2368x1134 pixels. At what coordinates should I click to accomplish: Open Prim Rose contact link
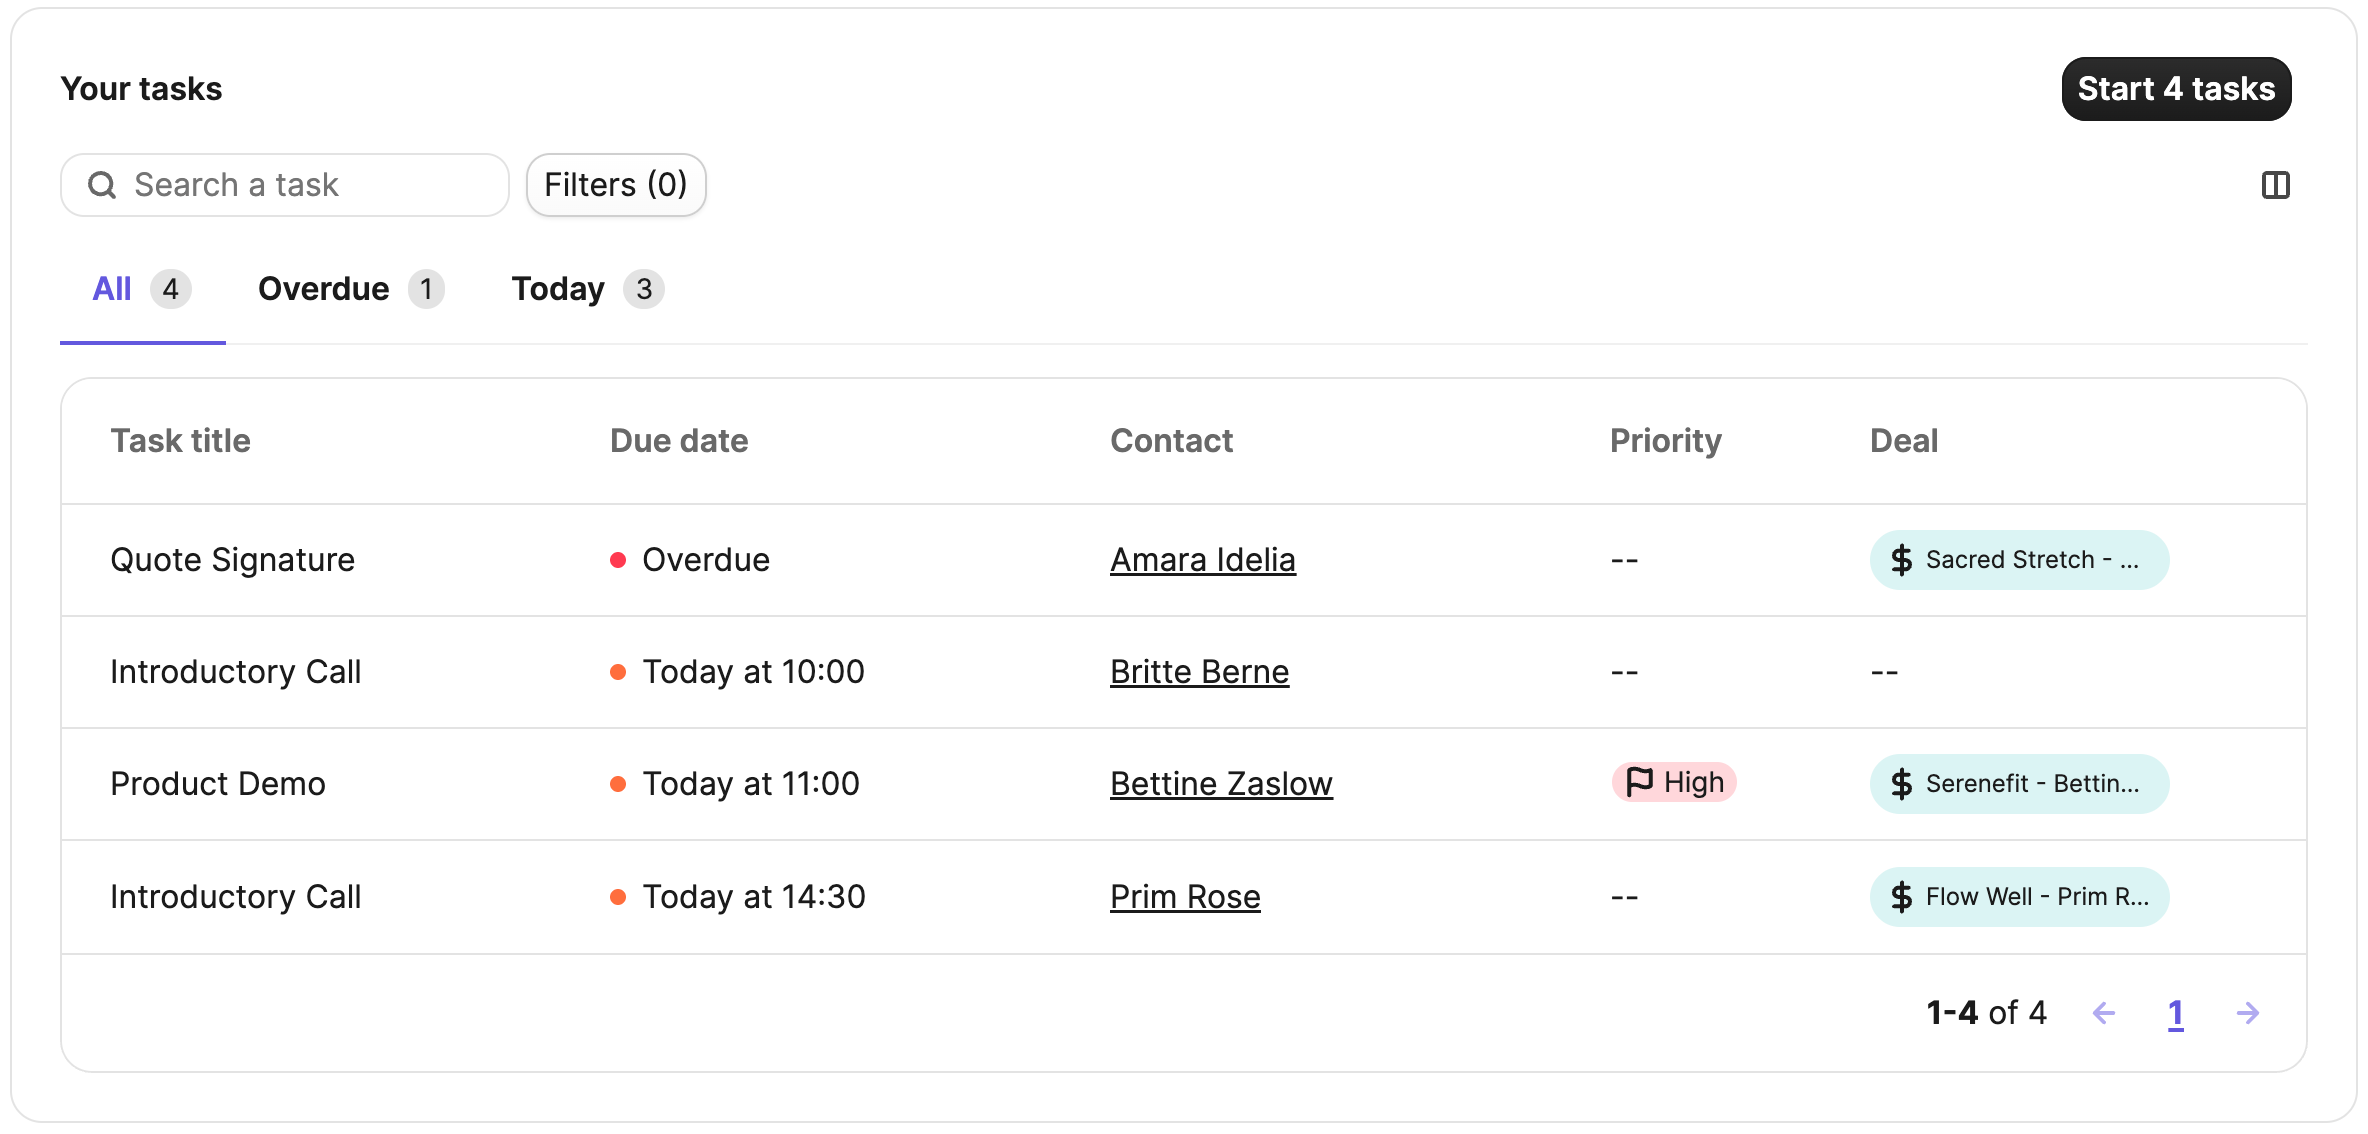tap(1185, 897)
